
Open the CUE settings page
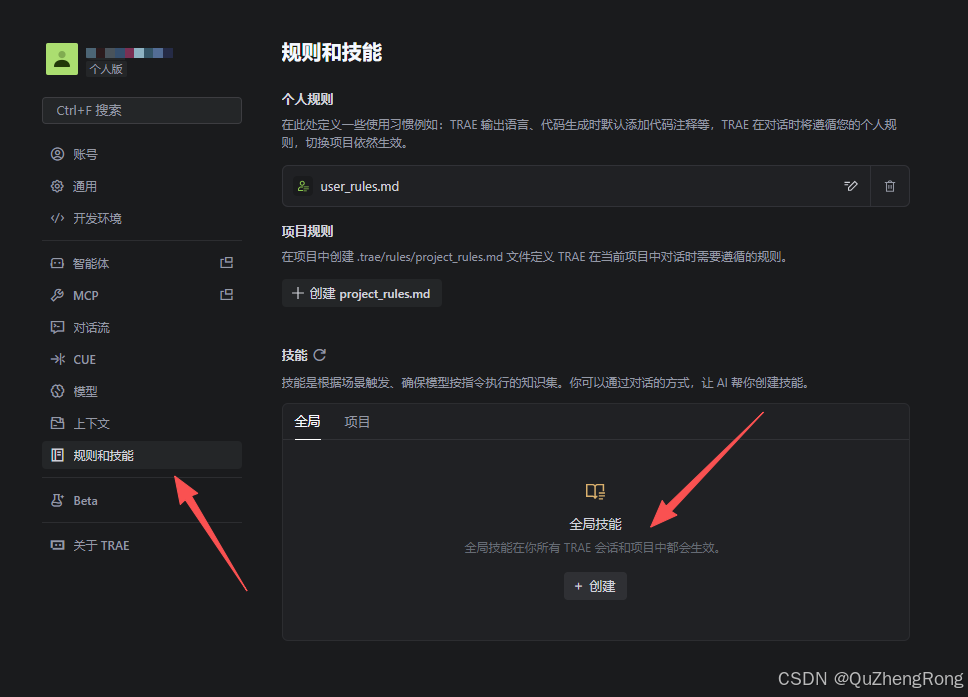tap(142, 360)
